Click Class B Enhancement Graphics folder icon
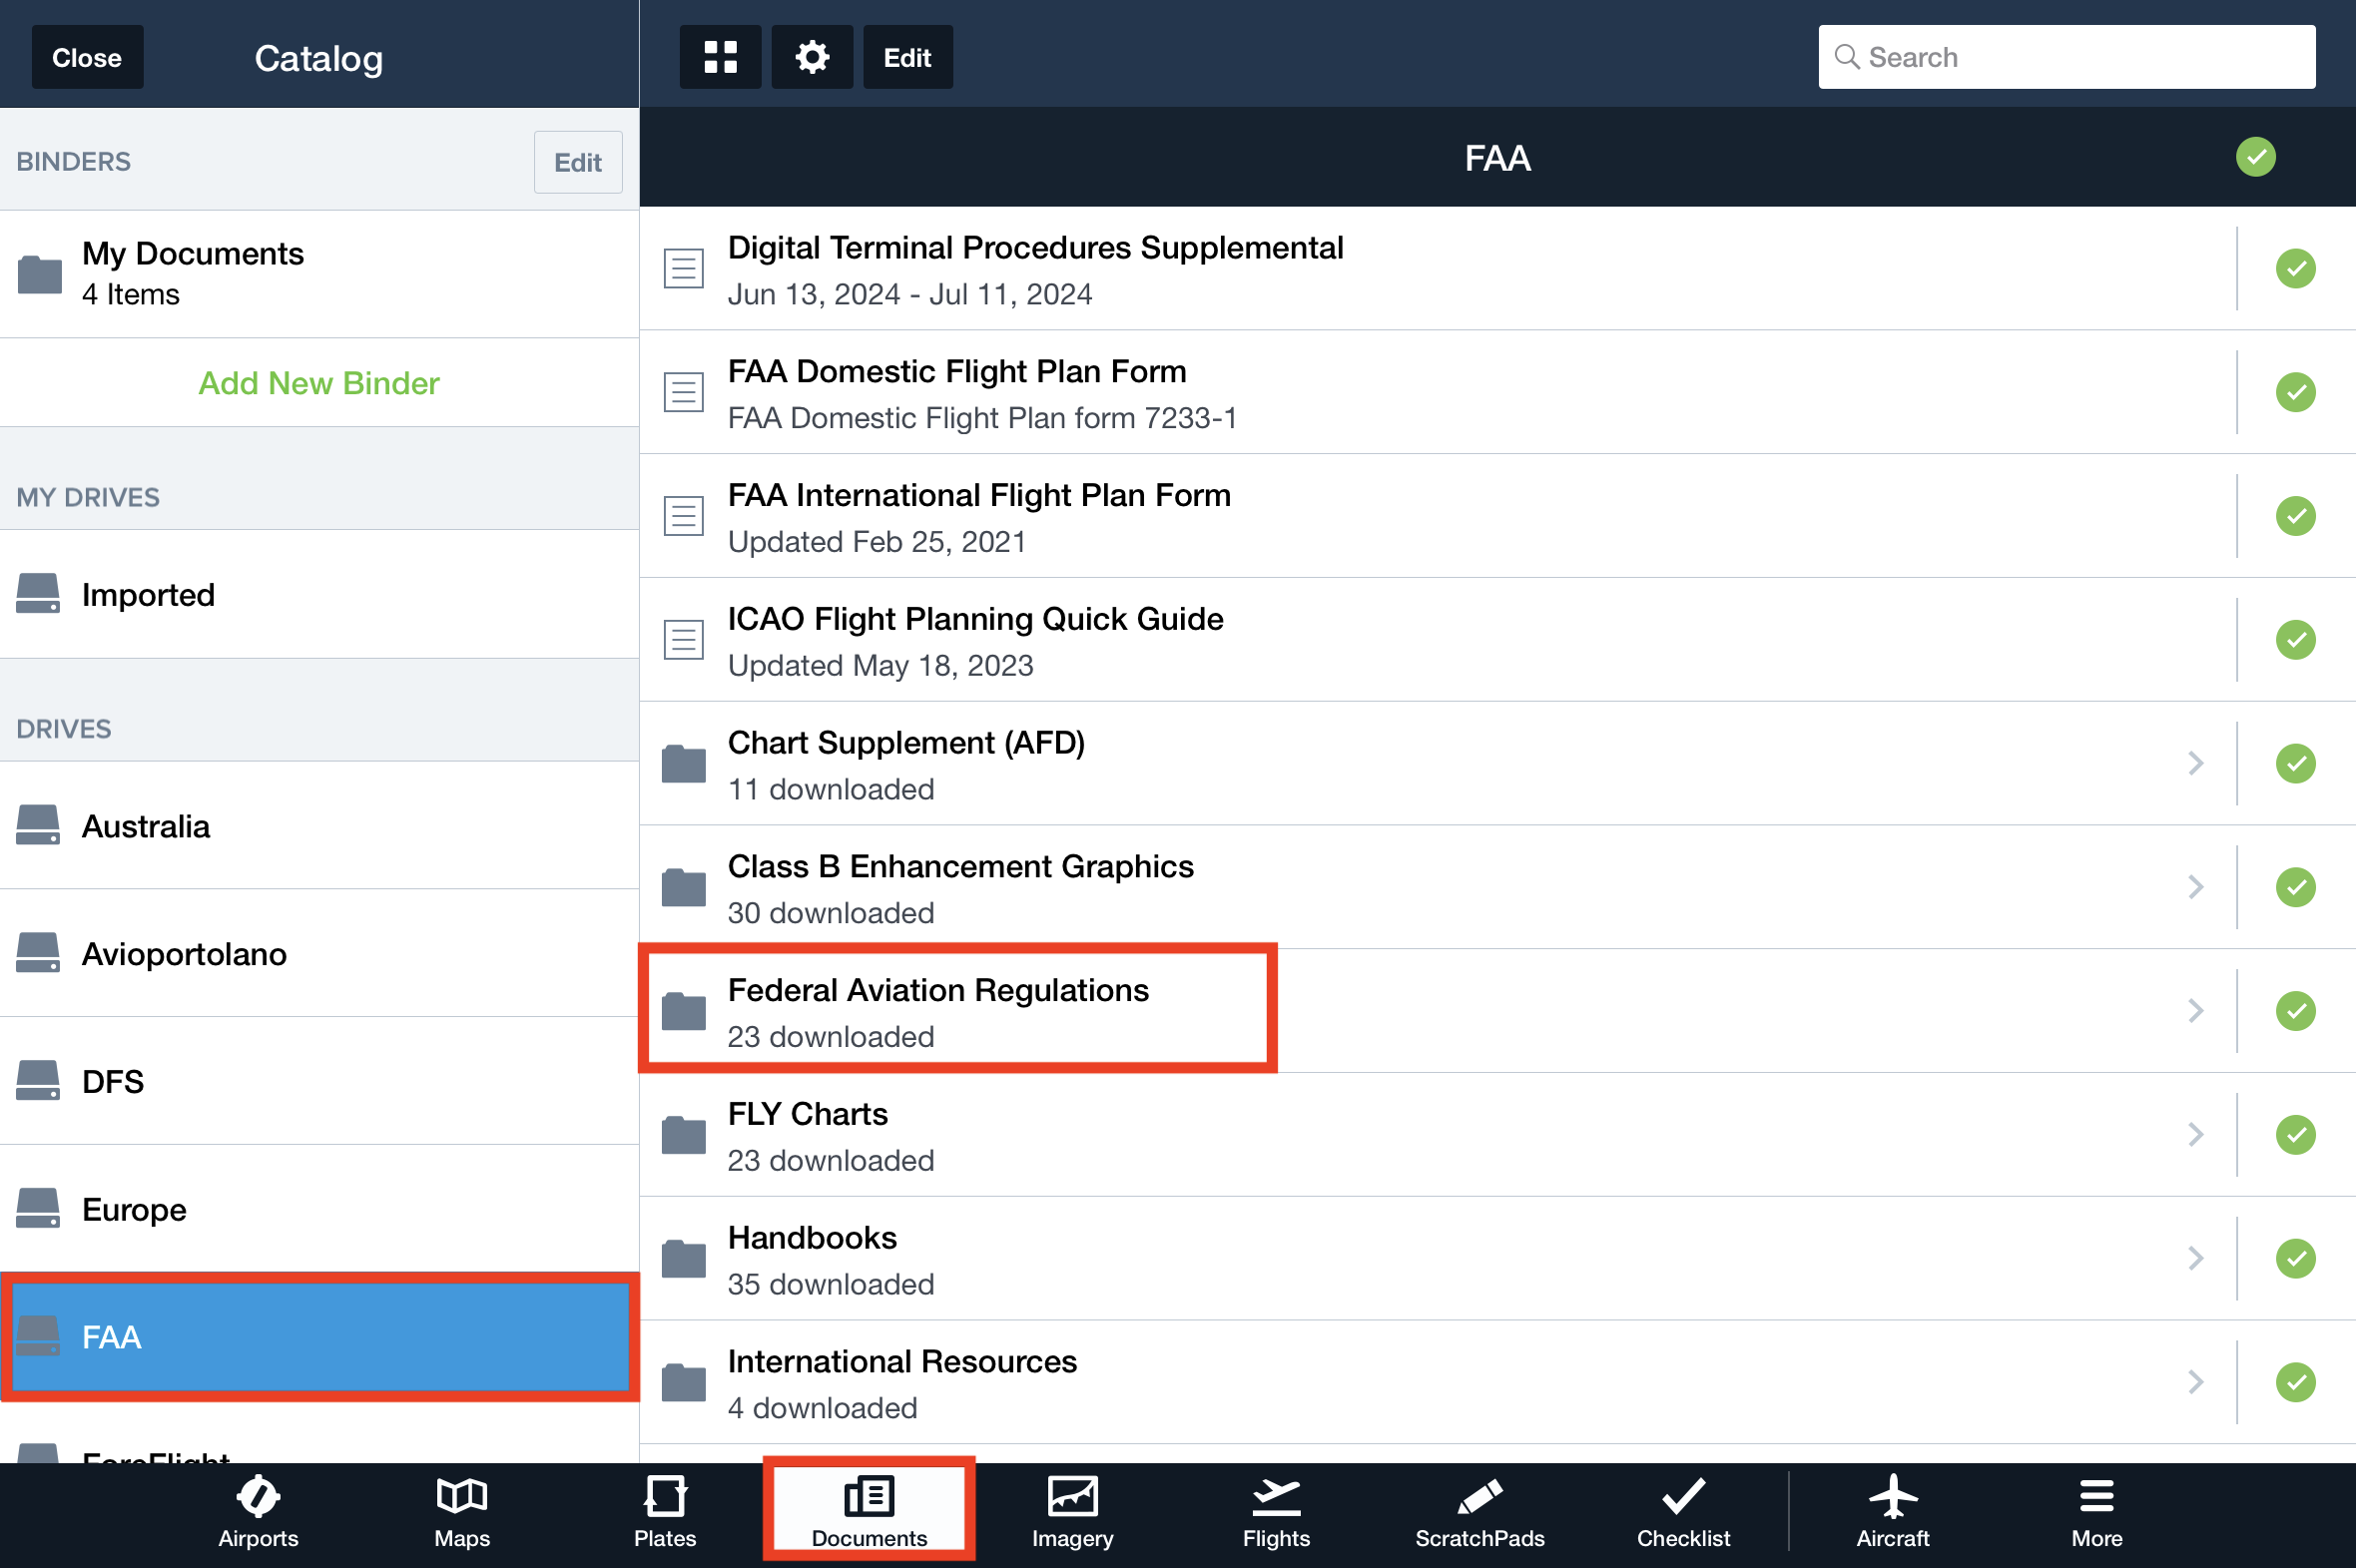2356x1568 pixels. (684, 887)
